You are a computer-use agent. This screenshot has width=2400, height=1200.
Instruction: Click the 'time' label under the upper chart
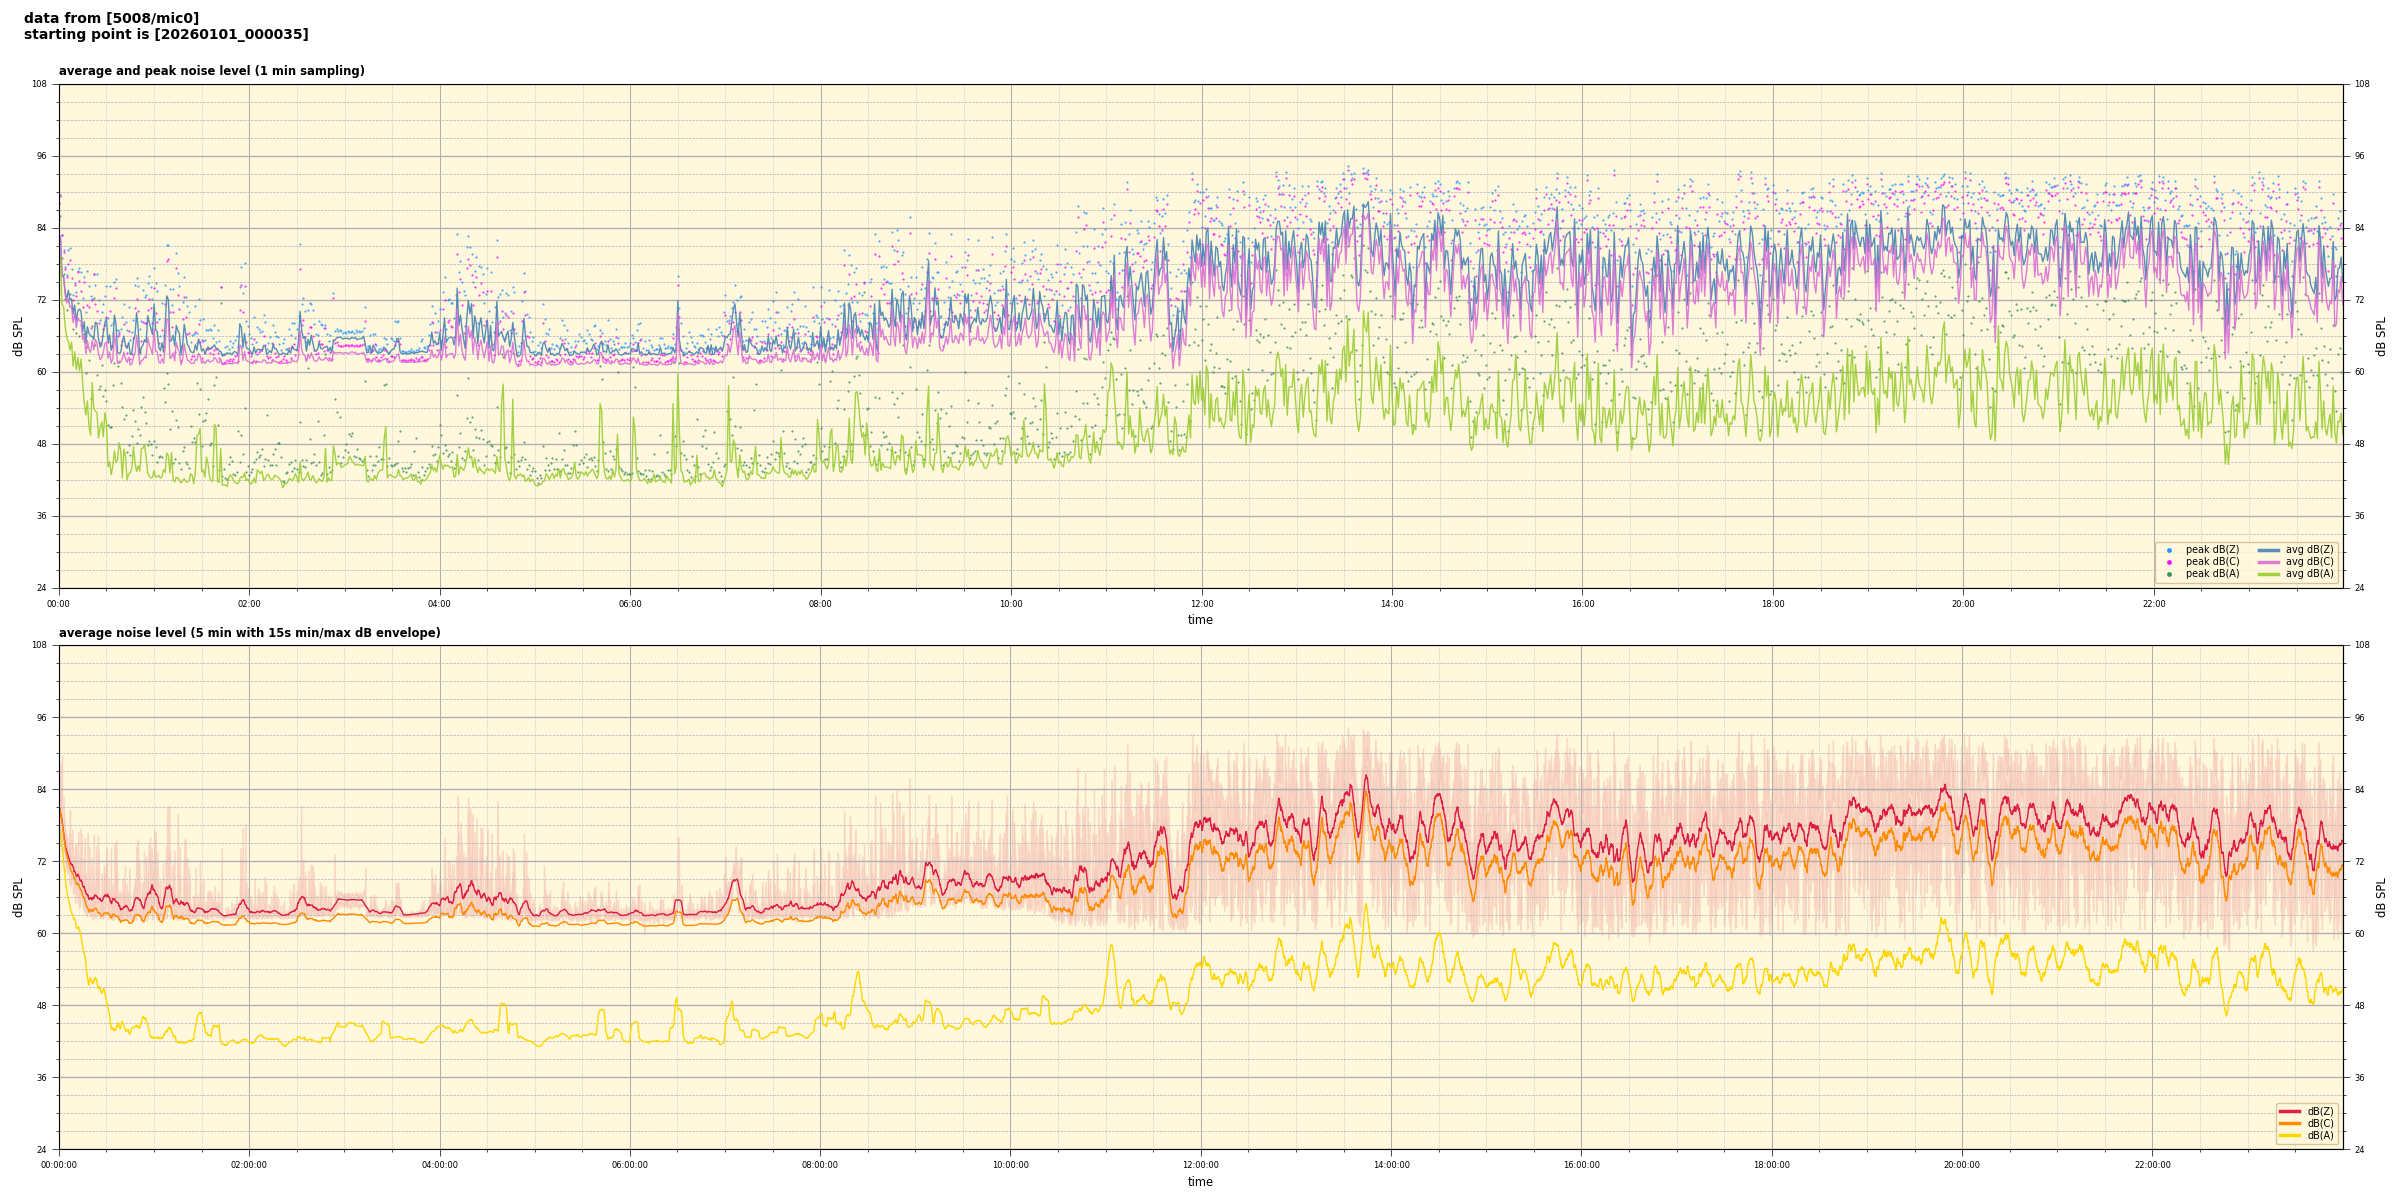1200,620
